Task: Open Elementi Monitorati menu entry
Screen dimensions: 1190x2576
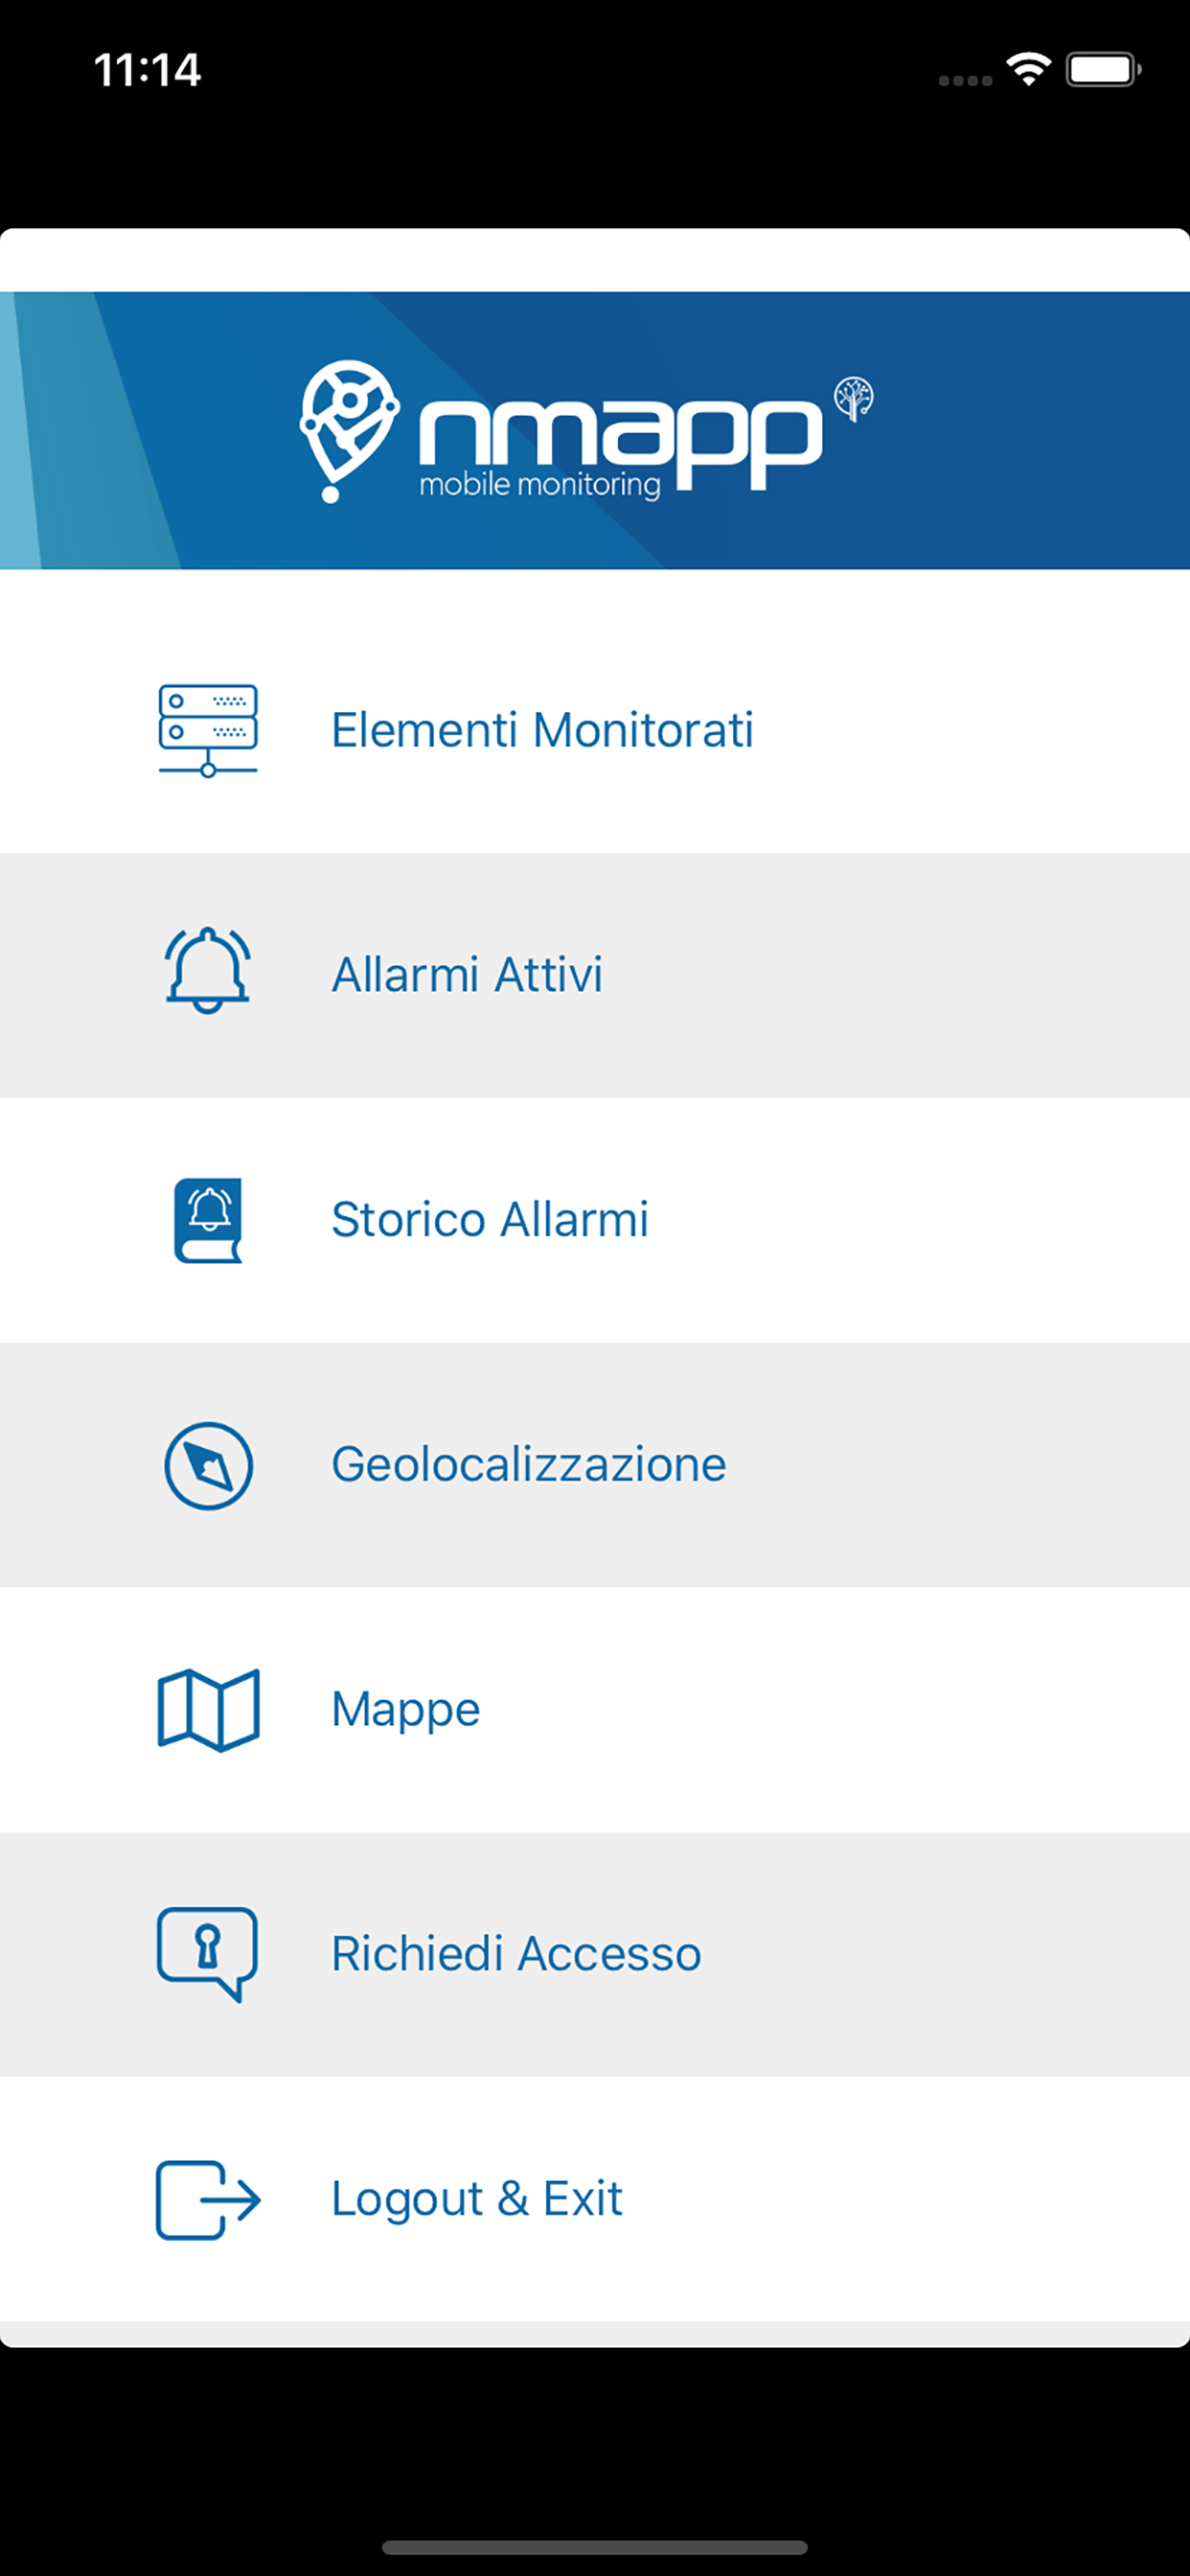Action: (x=595, y=730)
